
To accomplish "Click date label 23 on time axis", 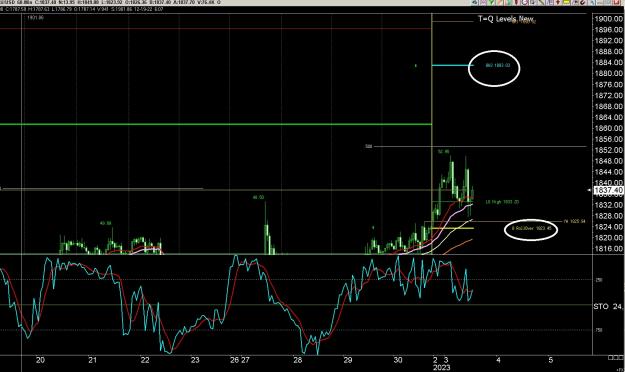I will click(195, 360).
